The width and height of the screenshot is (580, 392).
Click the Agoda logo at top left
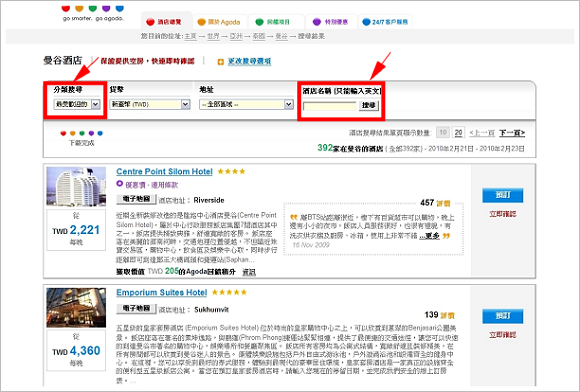tap(92, 13)
